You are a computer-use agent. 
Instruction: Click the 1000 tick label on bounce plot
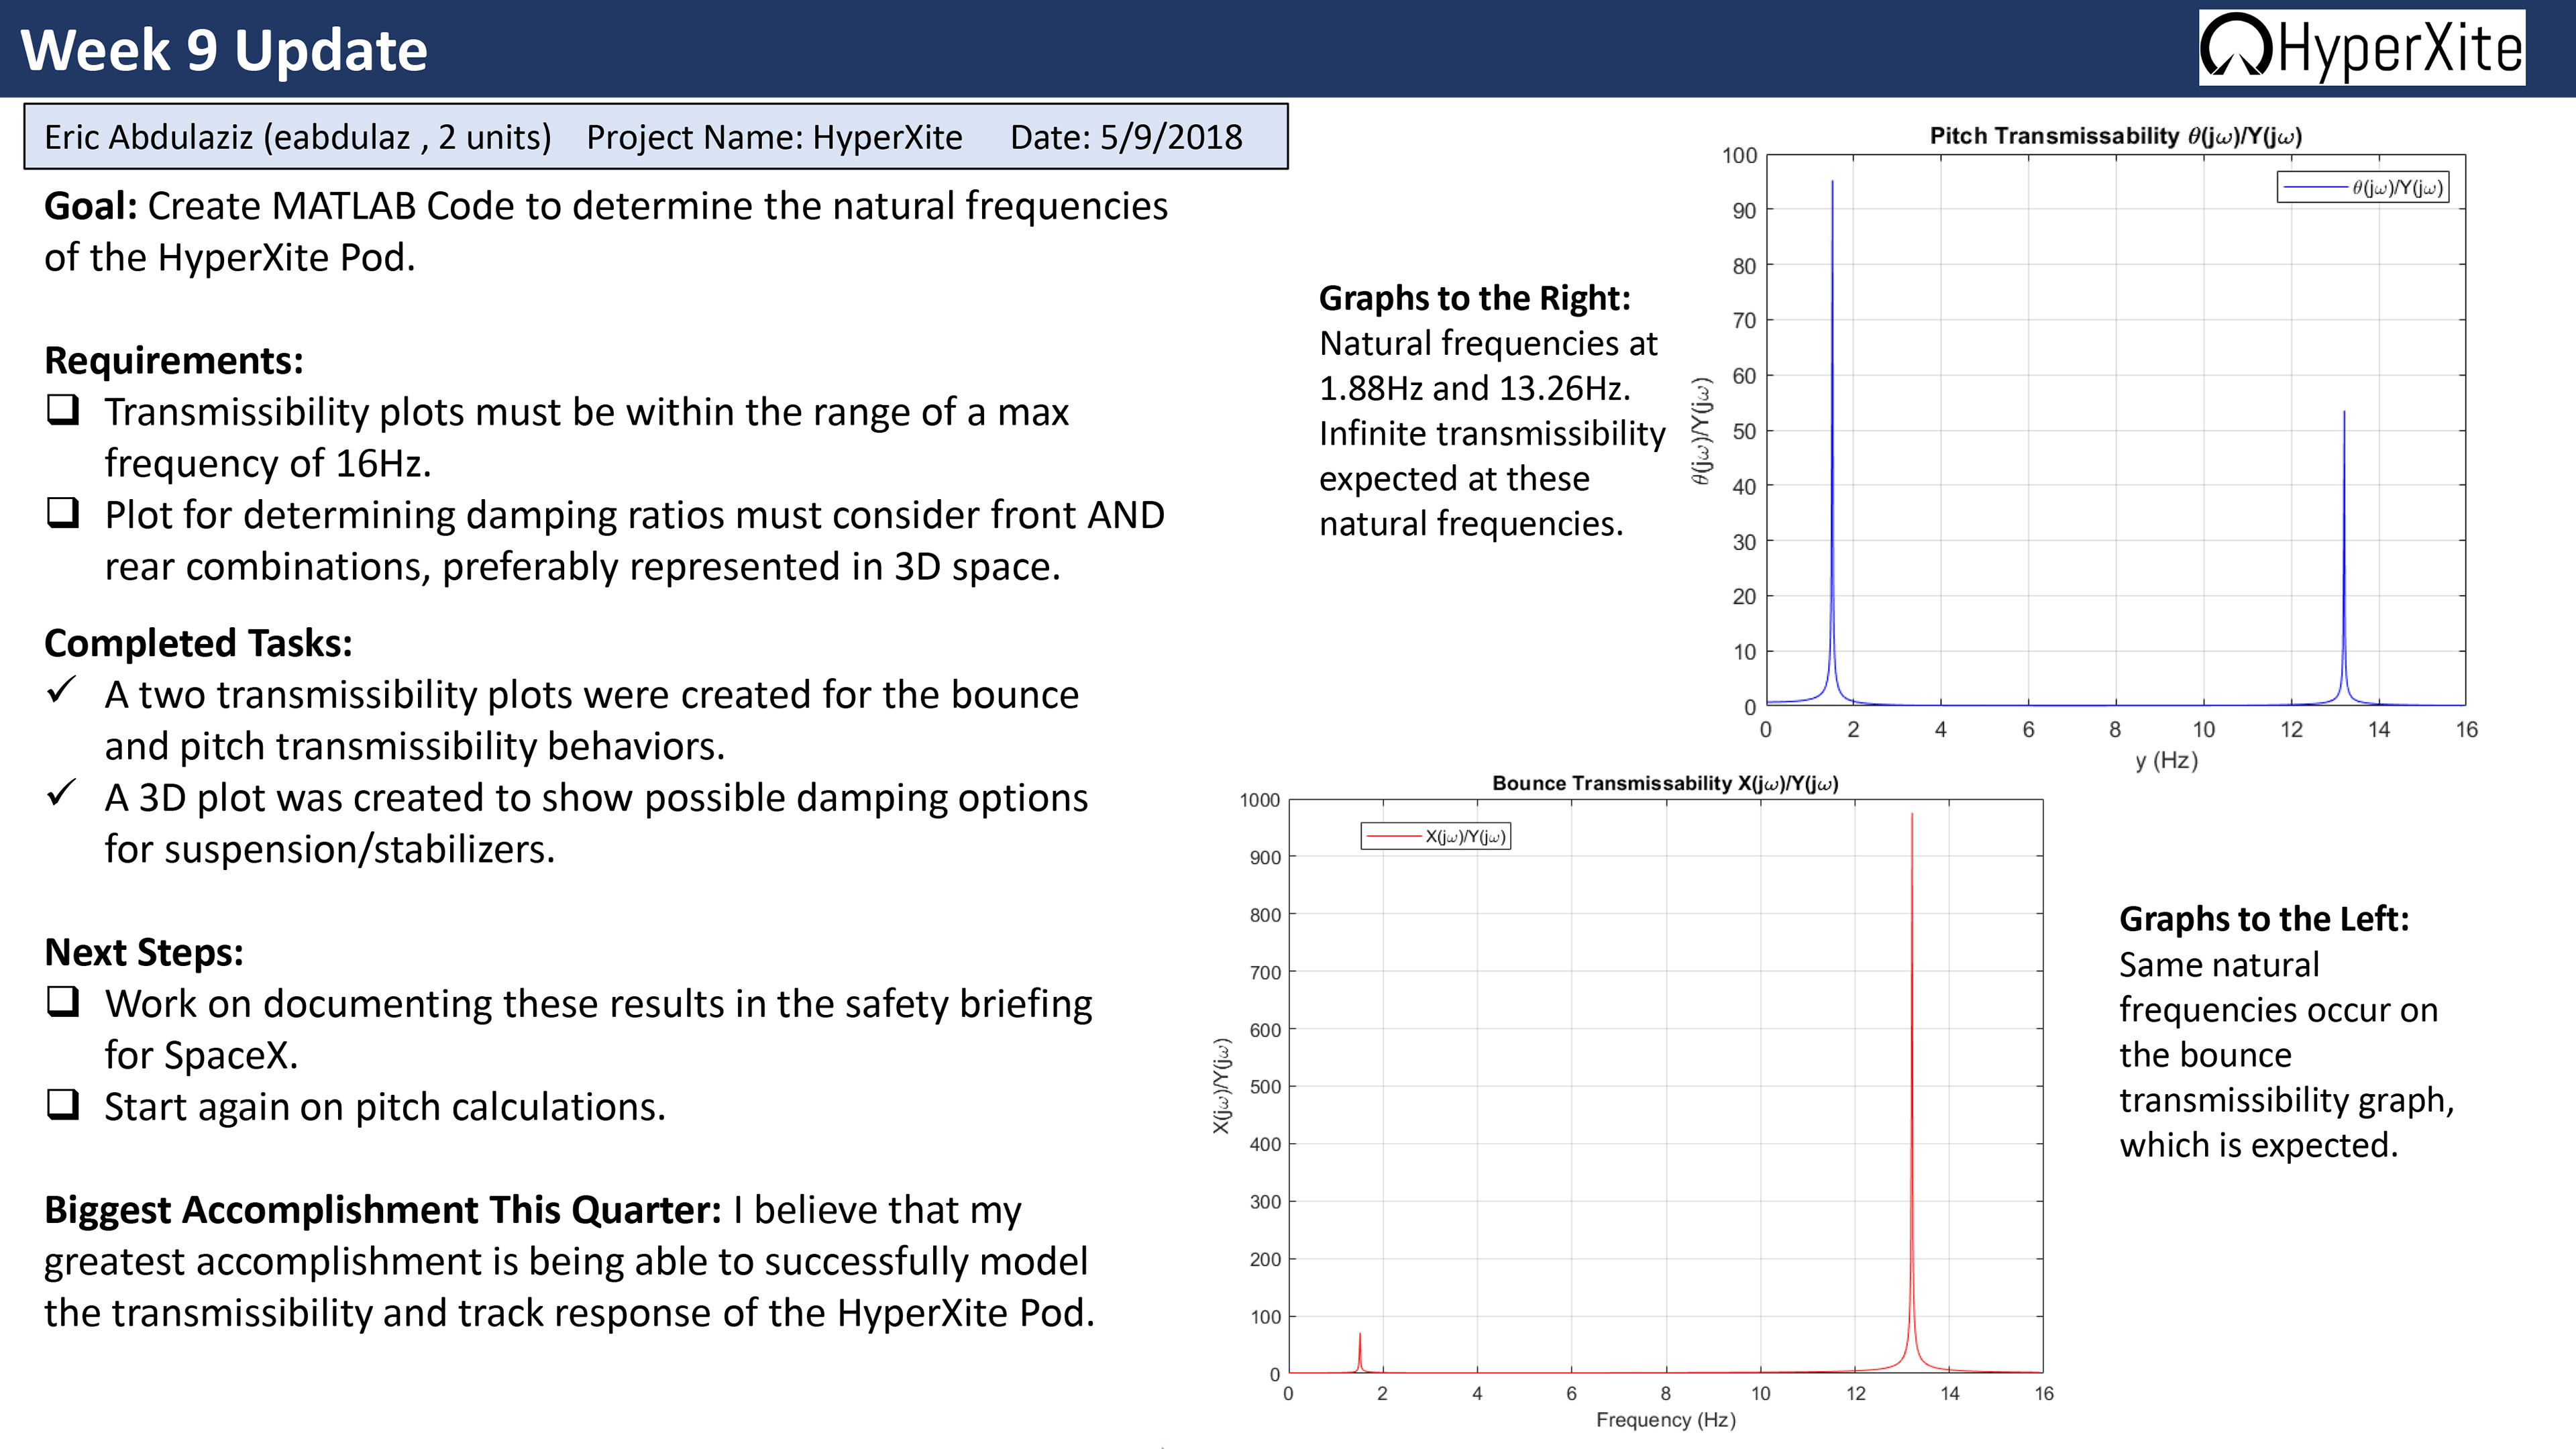(1259, 800)
